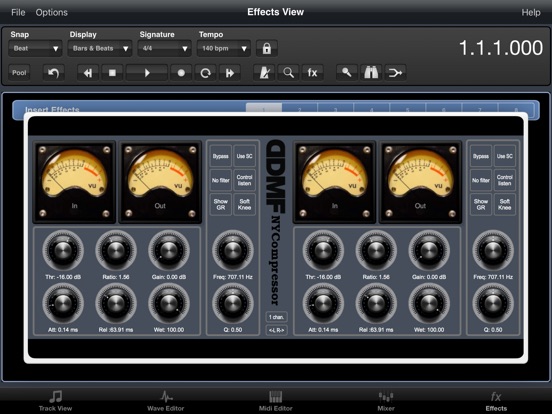552x414 pixels.
Task: Open the File menu
Action: (18, 12)
